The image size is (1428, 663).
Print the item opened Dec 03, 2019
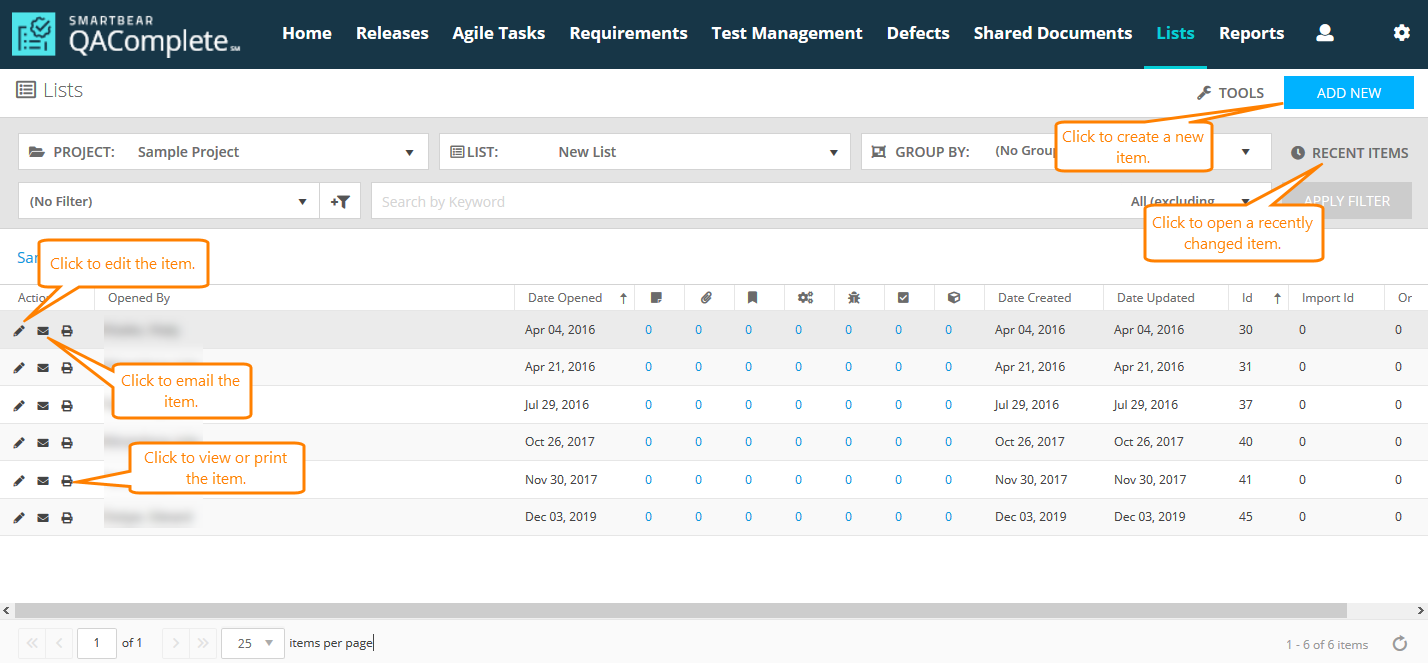coord(67,518)
